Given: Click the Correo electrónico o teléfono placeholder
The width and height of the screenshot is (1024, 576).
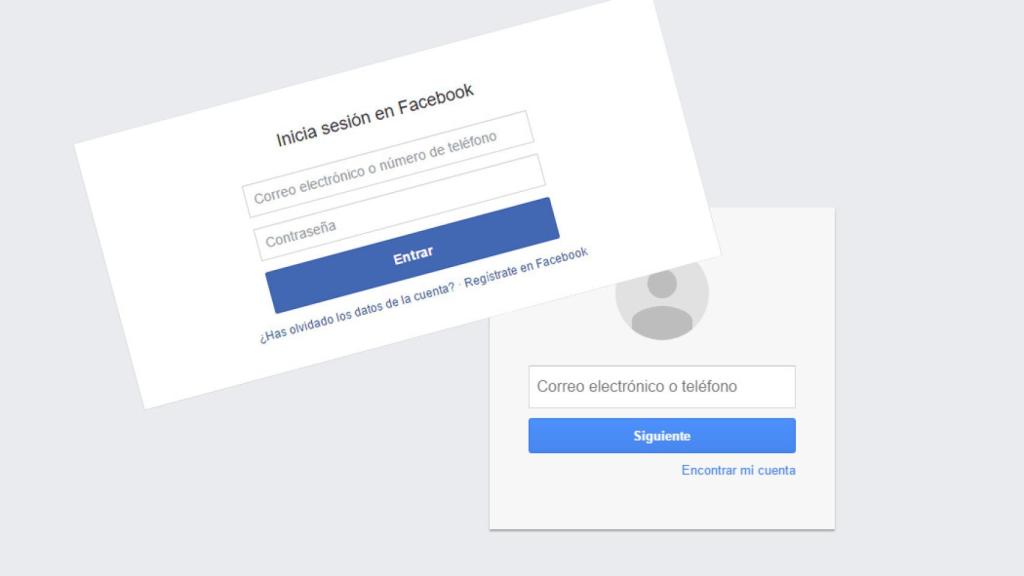Looking at the screenshot, I should 637,387.
